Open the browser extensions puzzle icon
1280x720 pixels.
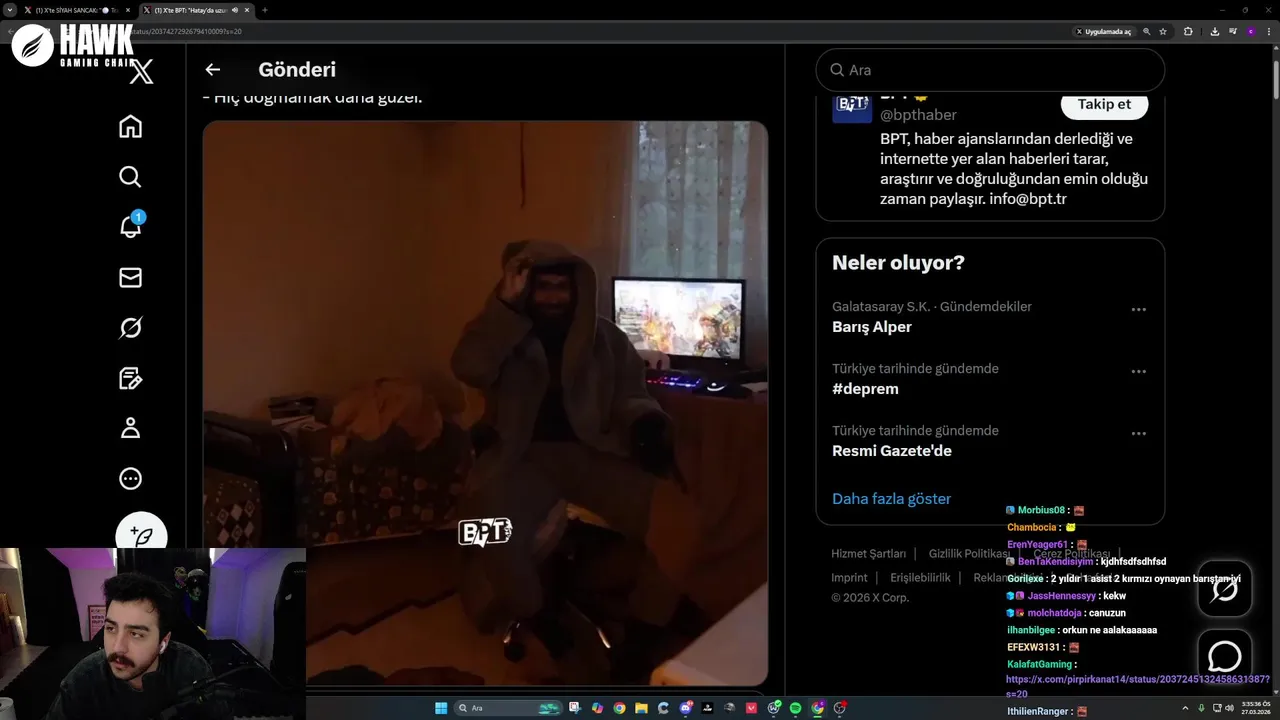pos(1188,31)
